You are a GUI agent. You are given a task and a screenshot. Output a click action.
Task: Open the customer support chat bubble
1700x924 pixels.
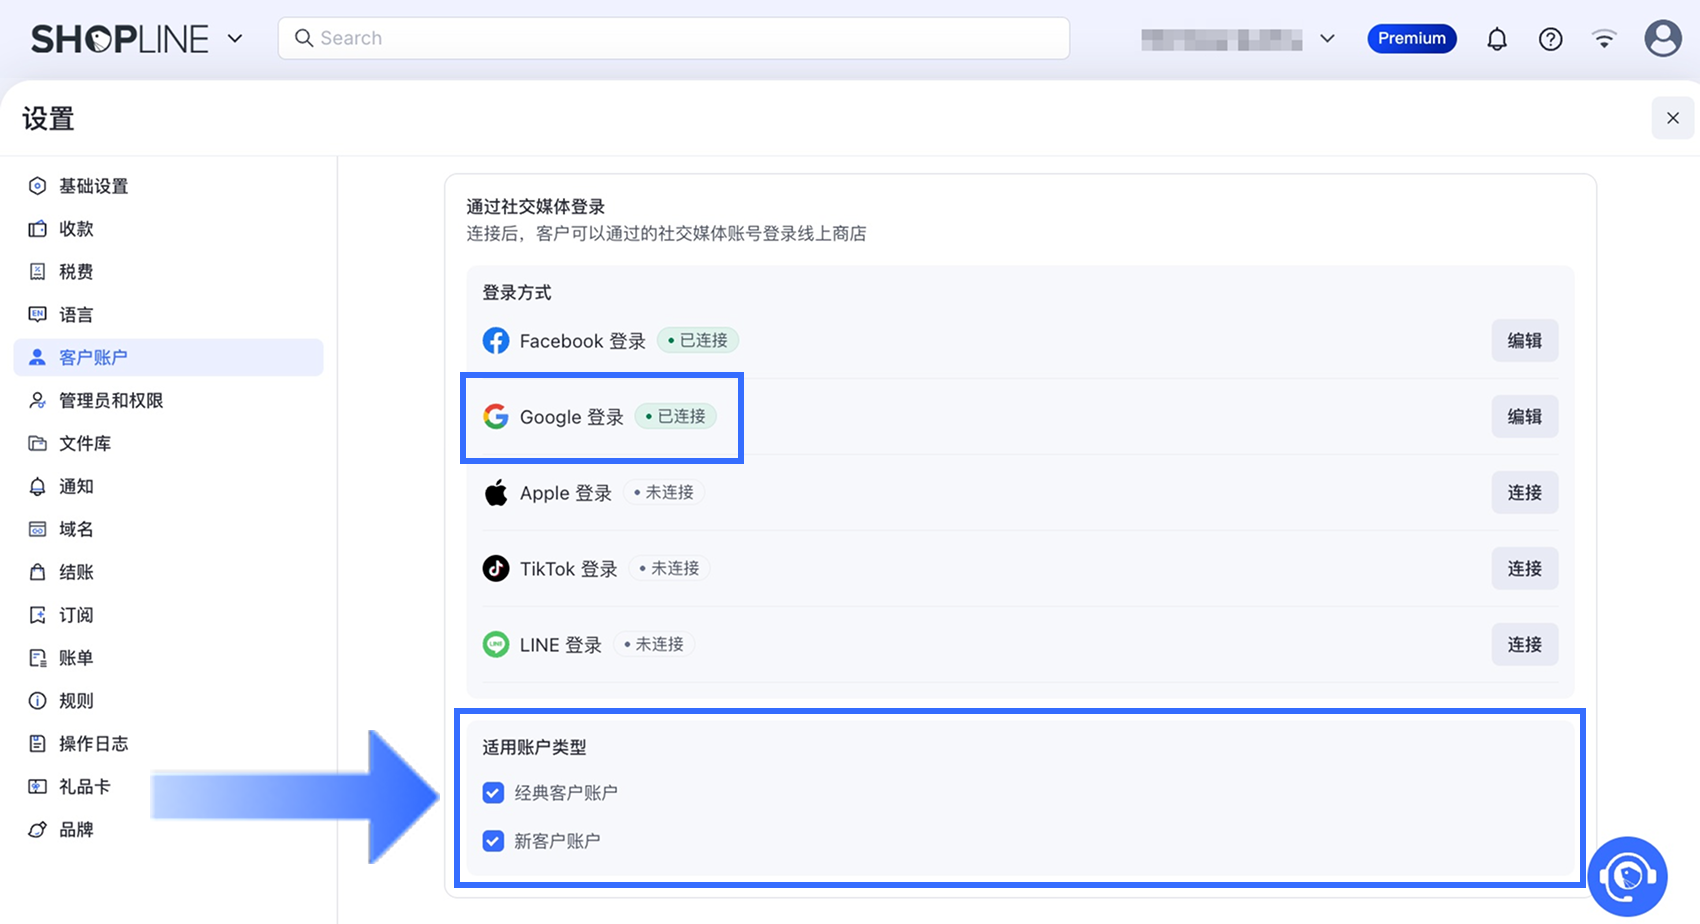[1627, 877]
